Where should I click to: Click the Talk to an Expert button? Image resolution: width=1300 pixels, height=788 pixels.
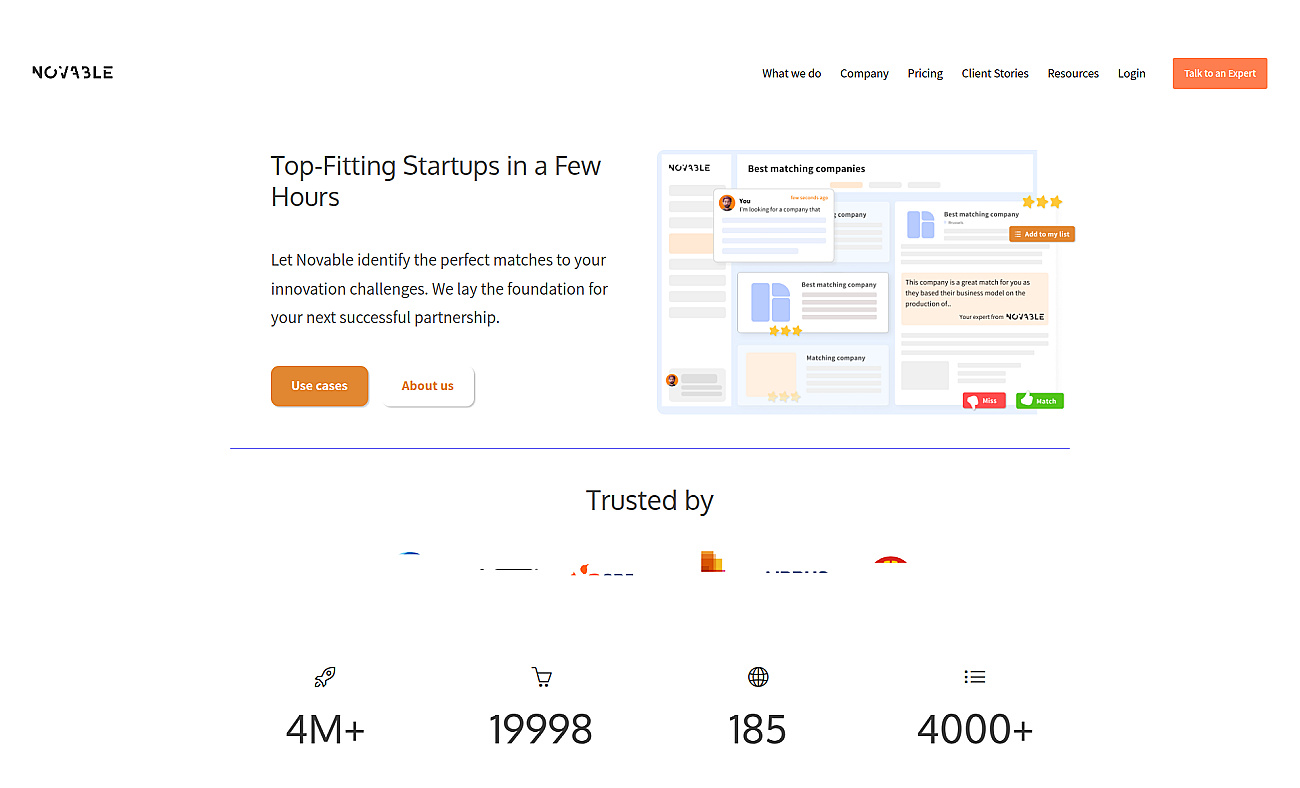(1220, 73)
